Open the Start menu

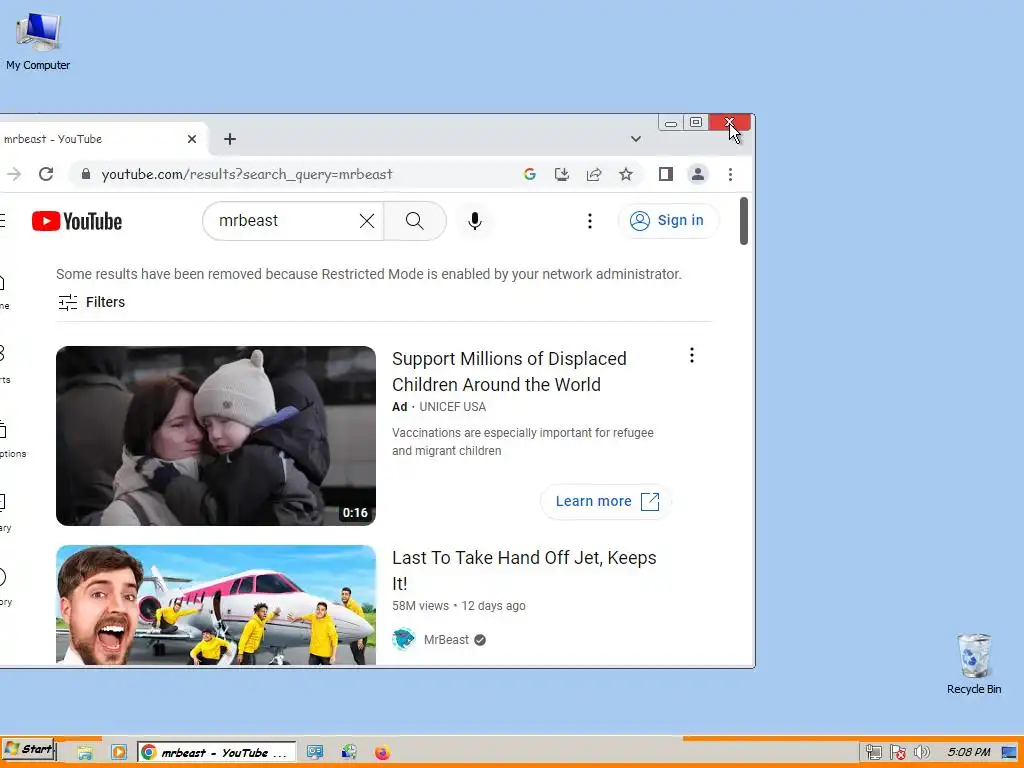[x=28, y=750]
